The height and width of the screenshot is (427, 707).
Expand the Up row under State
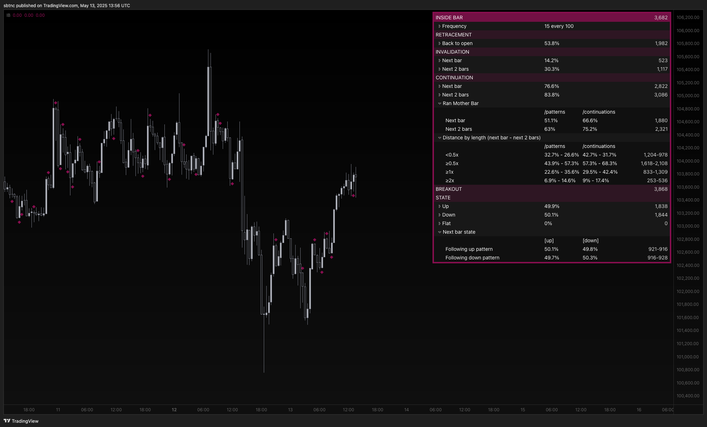[439, 206]
